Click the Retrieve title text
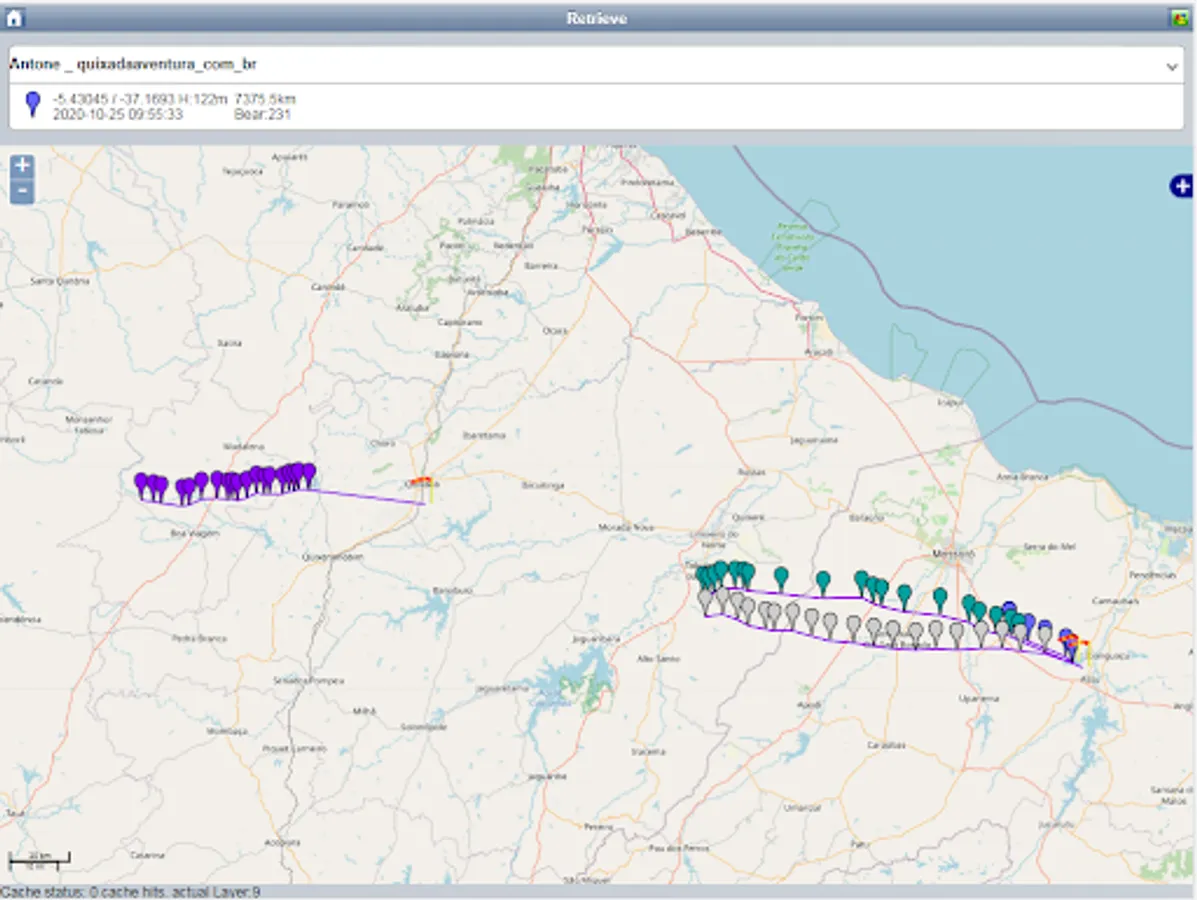The height and width of the screenshot is (900, 1197). pos(597,18)
